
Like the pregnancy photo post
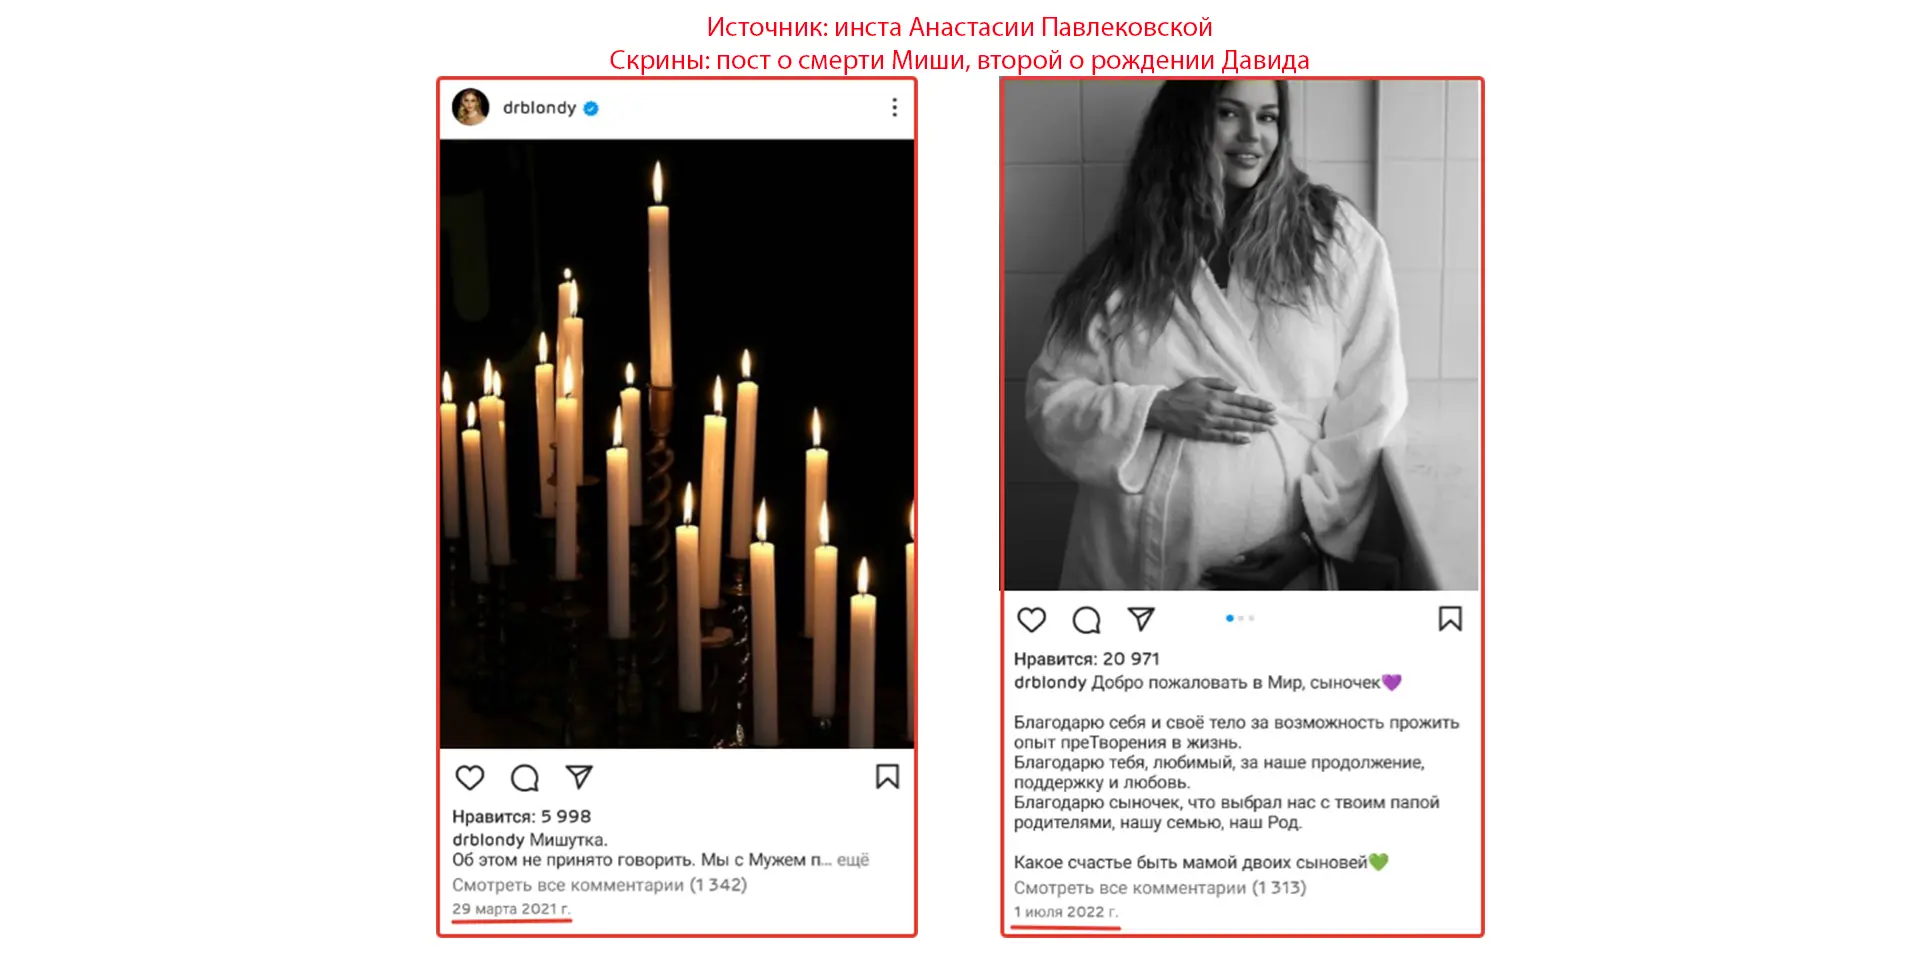click(x=1031, y=620)
